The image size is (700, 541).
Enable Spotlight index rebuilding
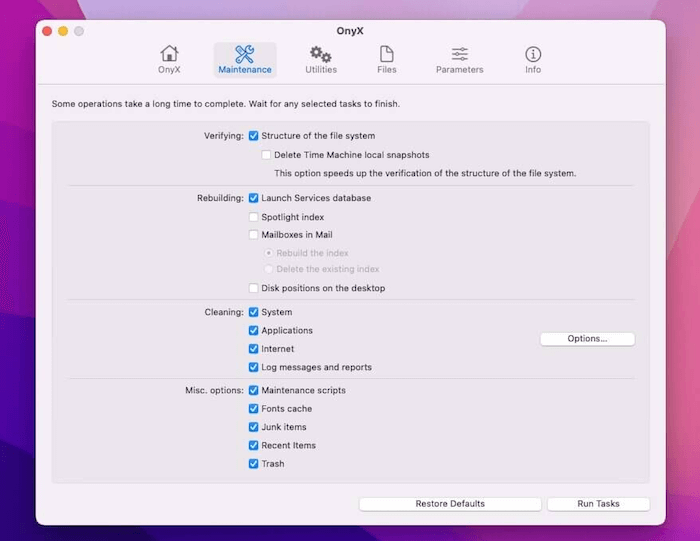click(x=254, y=217)
